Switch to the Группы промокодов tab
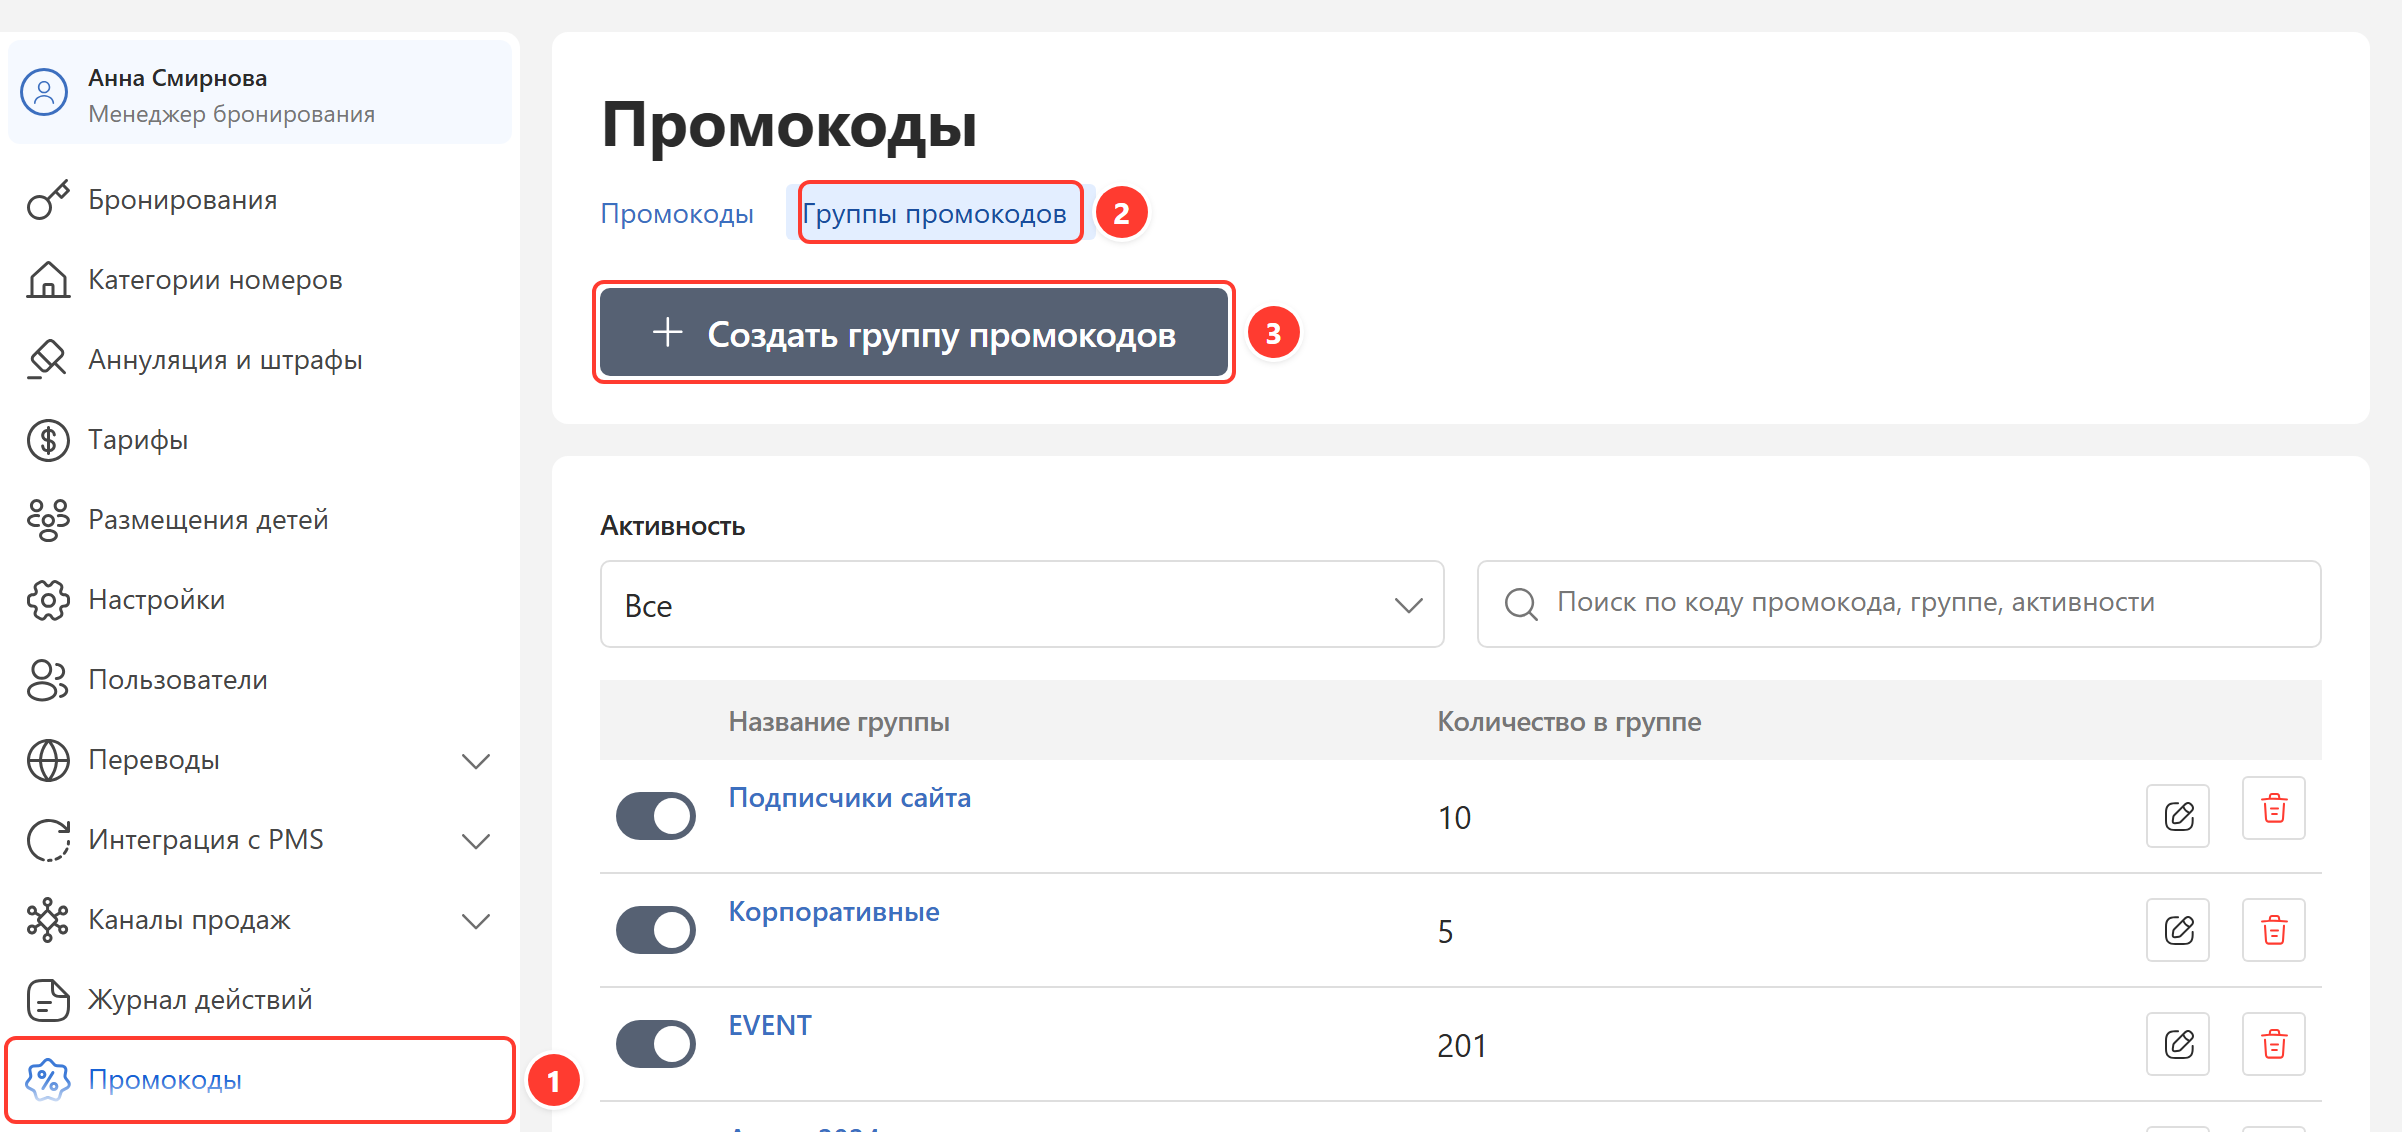The height and width of the screenshot is (1132, 2402). (934, 213)
